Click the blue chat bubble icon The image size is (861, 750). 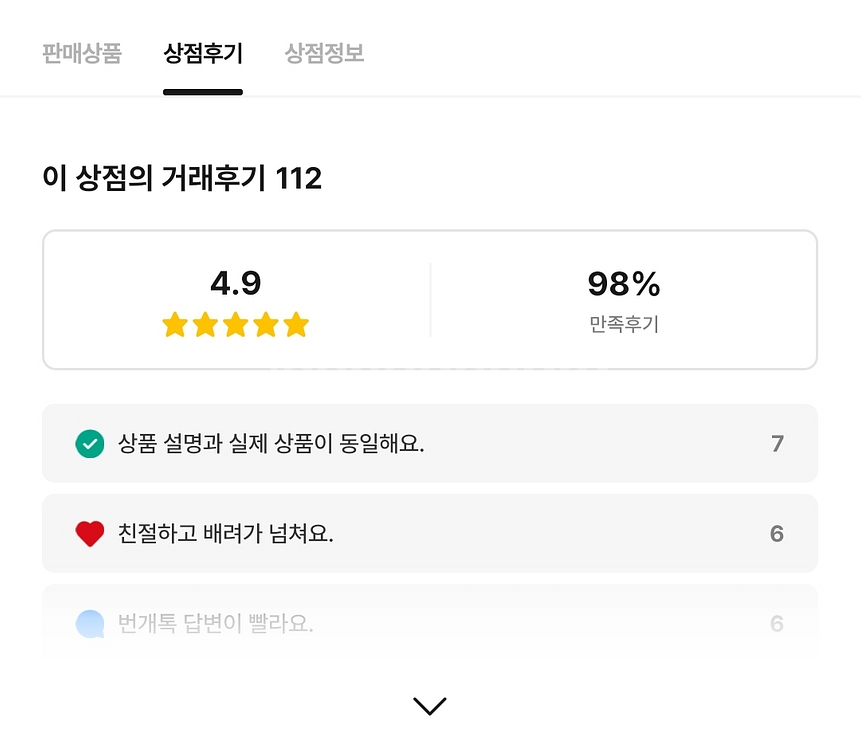90,625
